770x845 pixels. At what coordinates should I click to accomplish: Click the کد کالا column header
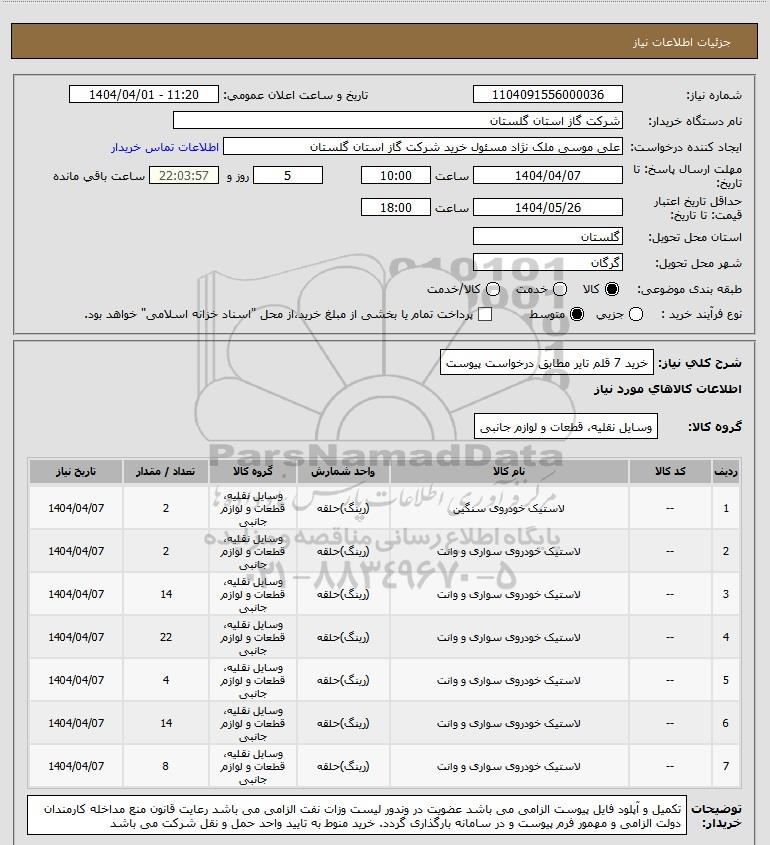[x=670, y=472]
